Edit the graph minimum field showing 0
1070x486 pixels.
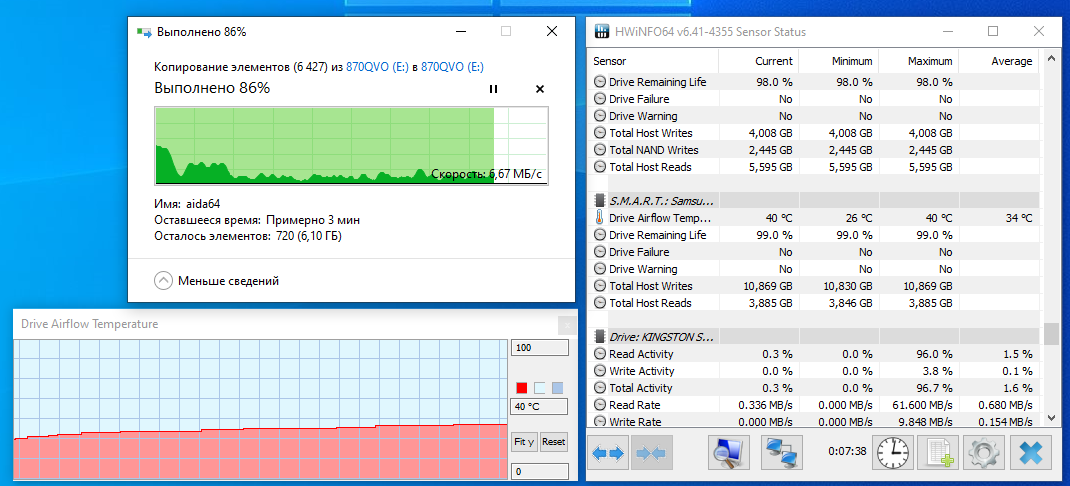click(x=540, y=472)
